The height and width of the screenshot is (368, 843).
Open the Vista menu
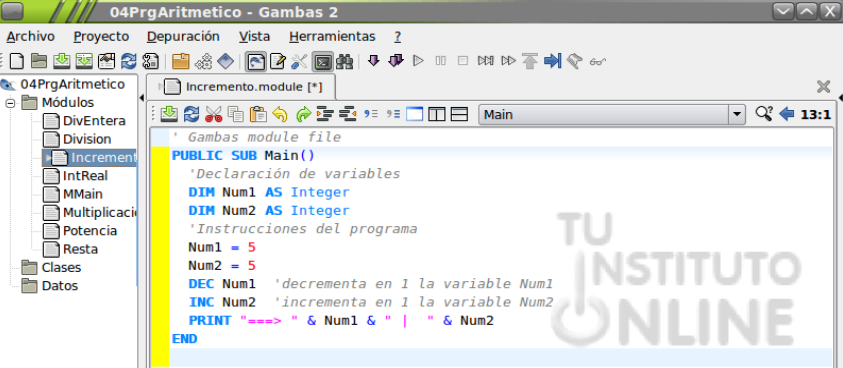(255, 37)
